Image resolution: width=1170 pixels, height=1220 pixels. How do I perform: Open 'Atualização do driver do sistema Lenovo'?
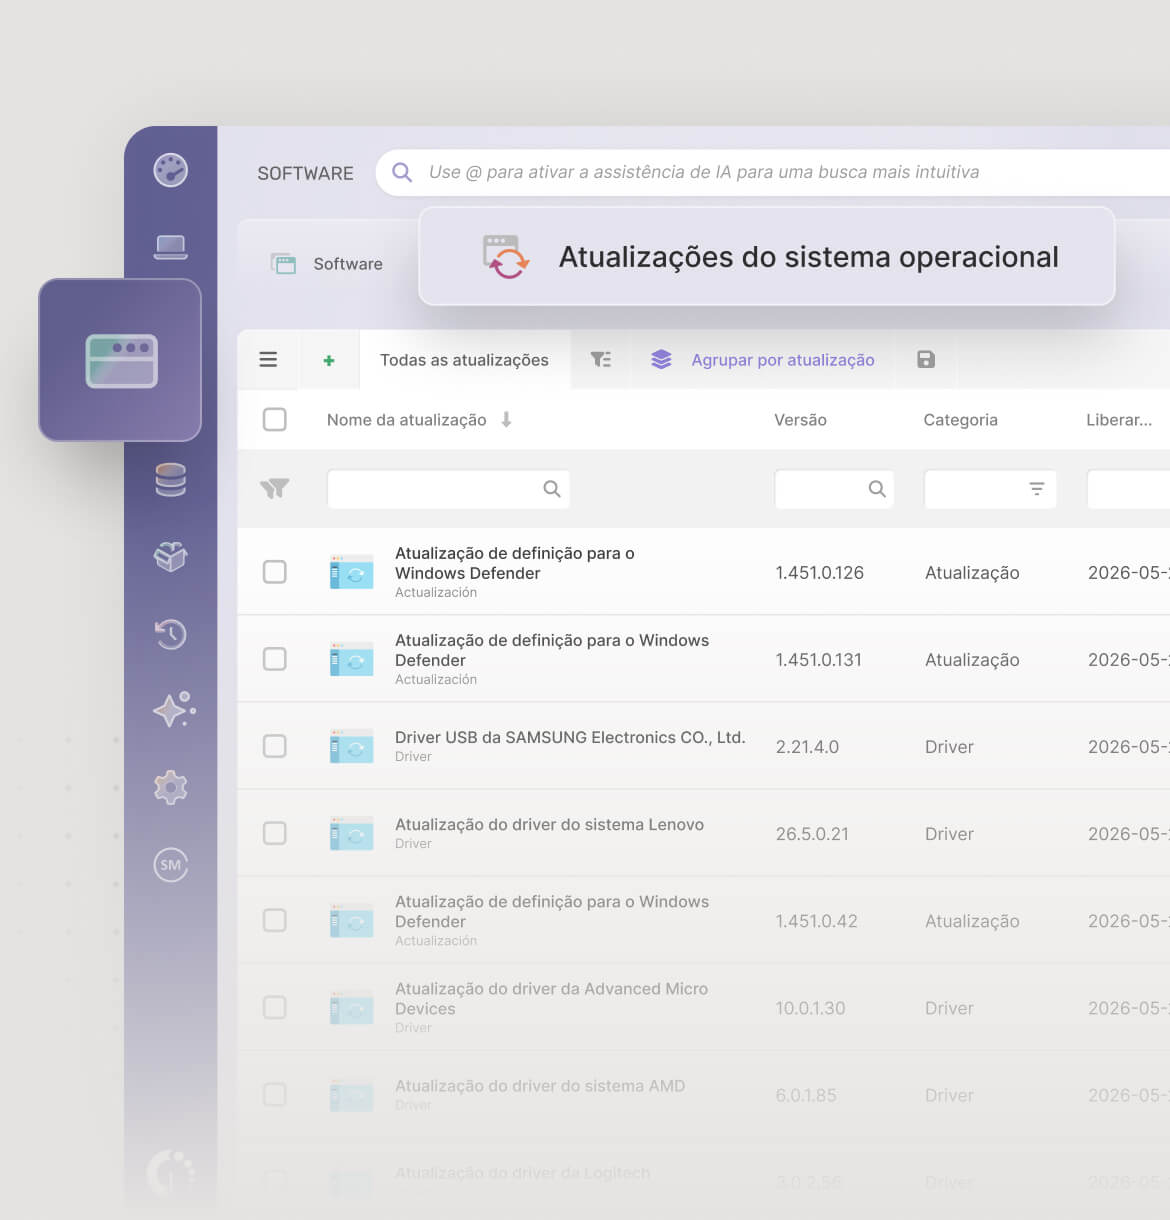[x=549, y=824]
